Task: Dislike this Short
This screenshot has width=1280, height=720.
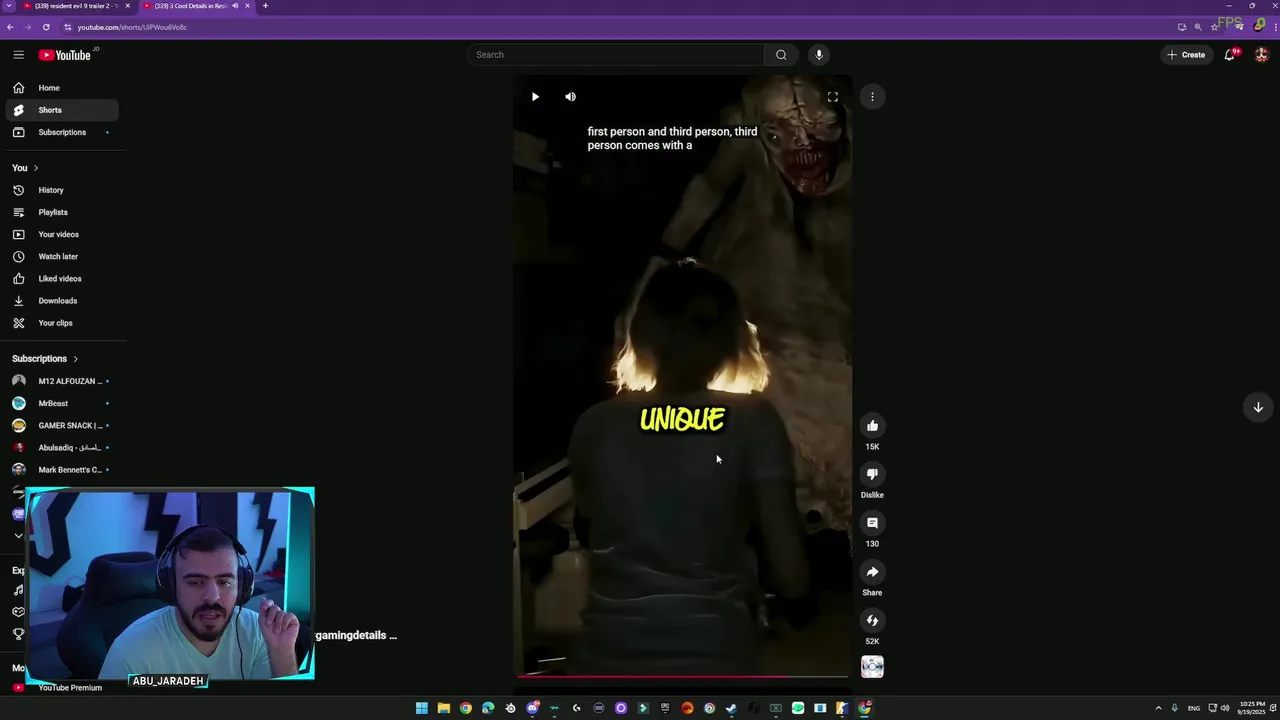Action: (x=872, y=474)
